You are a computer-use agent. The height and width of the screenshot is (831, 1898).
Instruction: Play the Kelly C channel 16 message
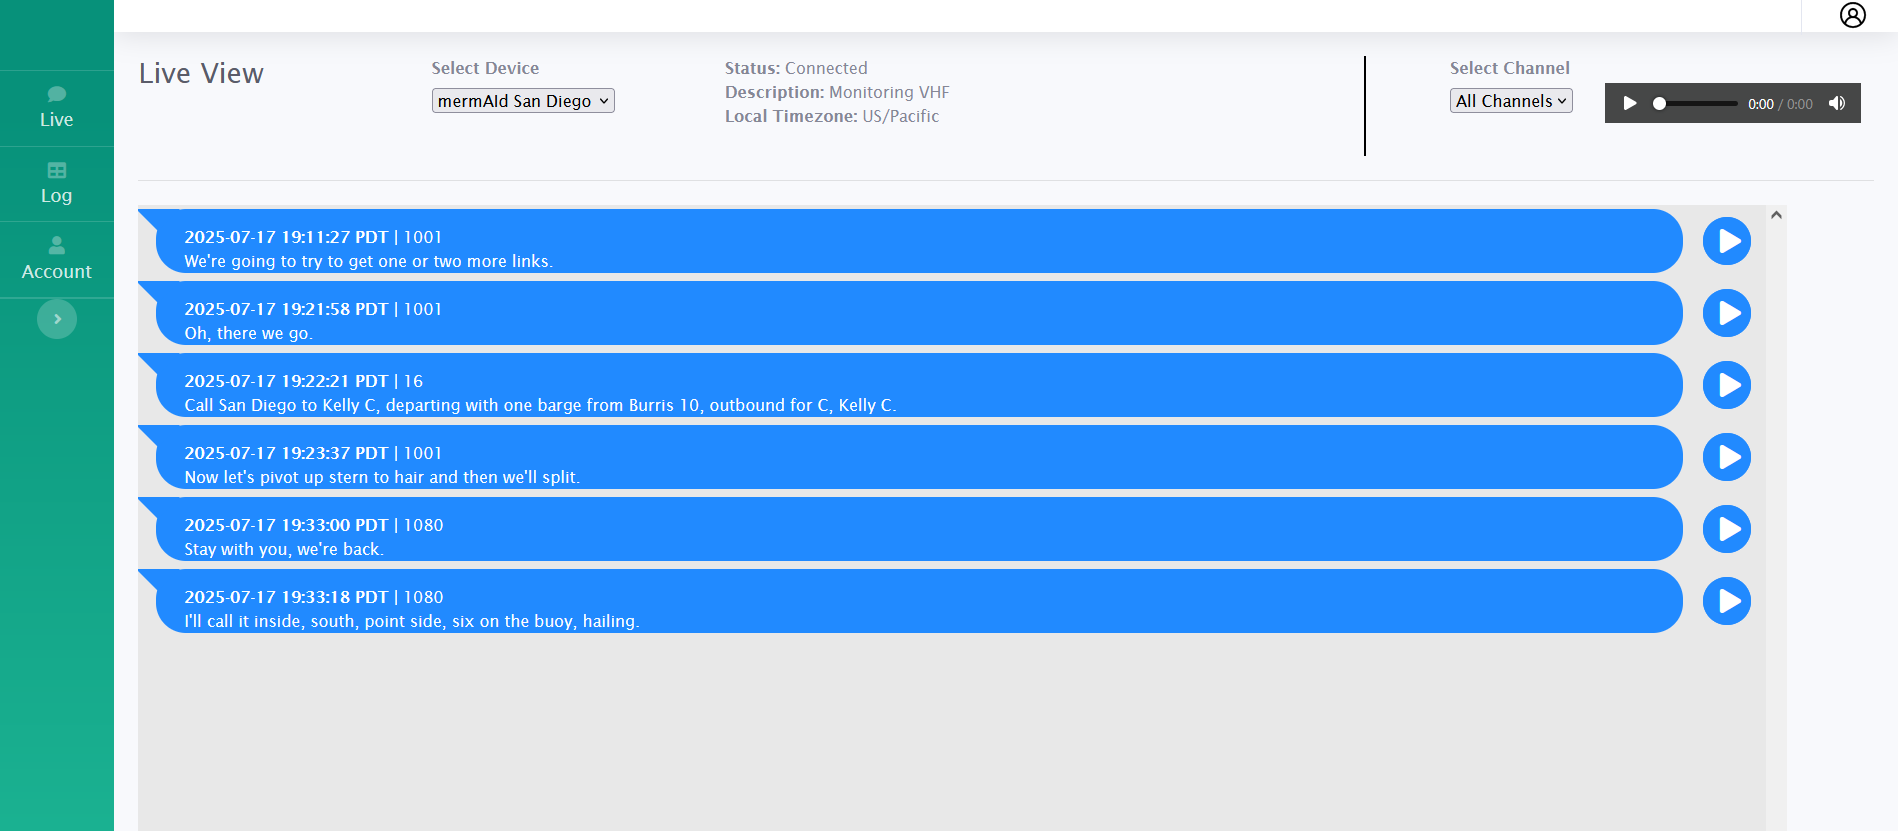click(1726, 385)
